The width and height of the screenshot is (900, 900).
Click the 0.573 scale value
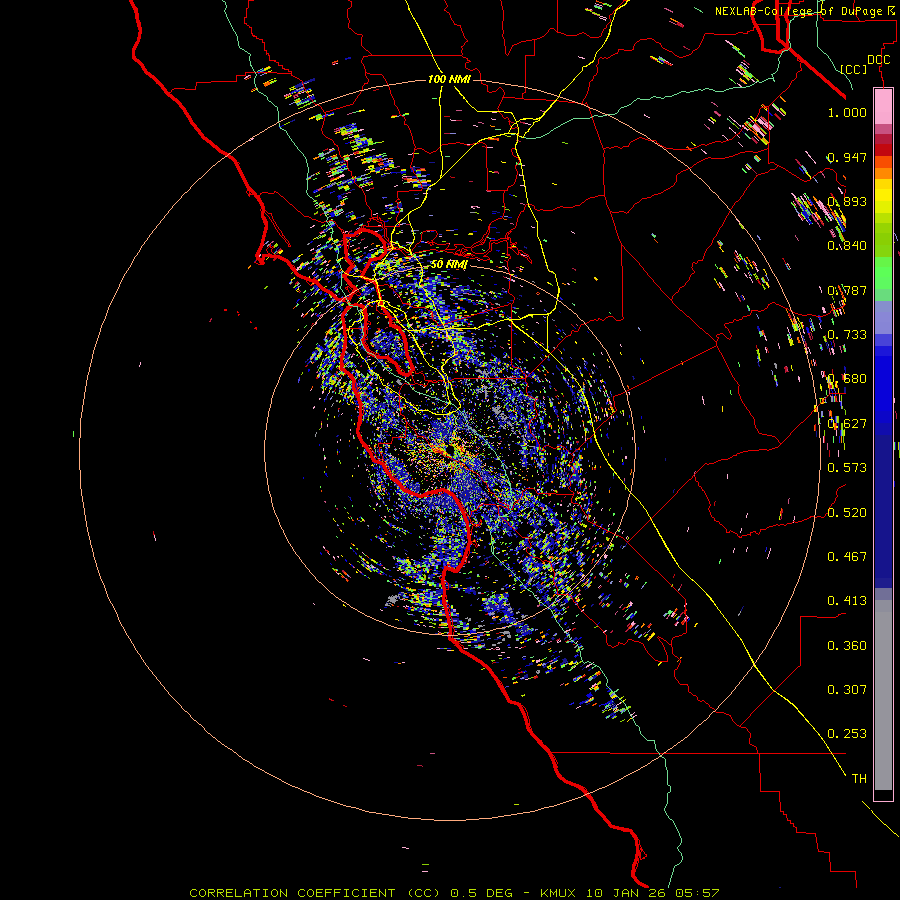click(x=847, y=468)
